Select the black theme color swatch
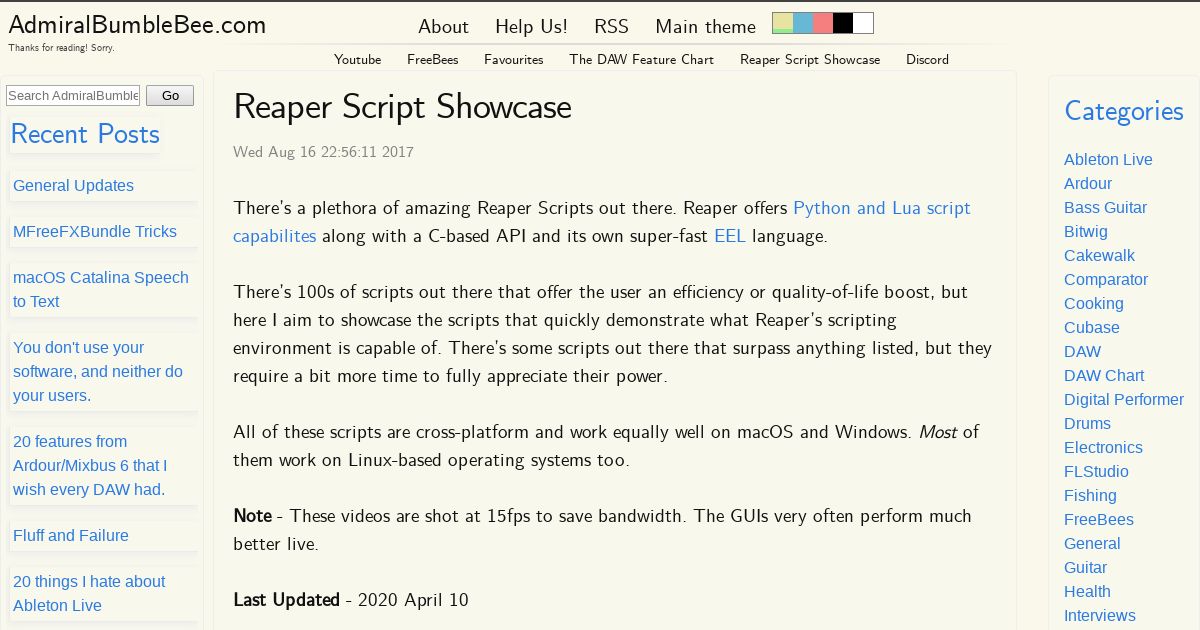This screenshot has height=630, width=1200. click(843, 23)
